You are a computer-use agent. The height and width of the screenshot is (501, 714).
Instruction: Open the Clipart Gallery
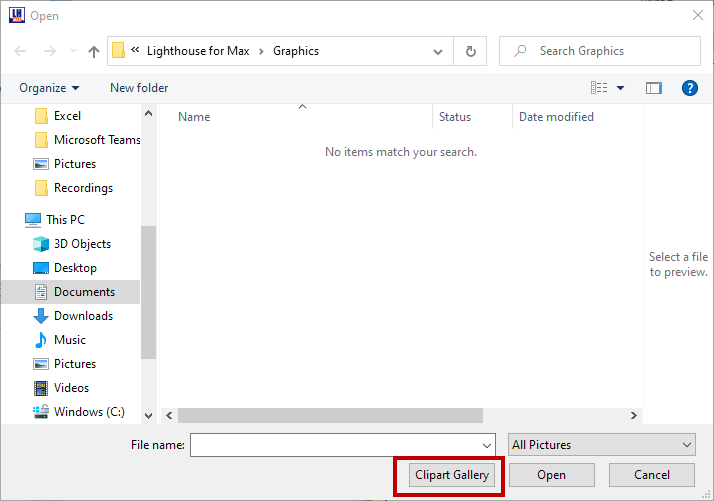[452, 475]
